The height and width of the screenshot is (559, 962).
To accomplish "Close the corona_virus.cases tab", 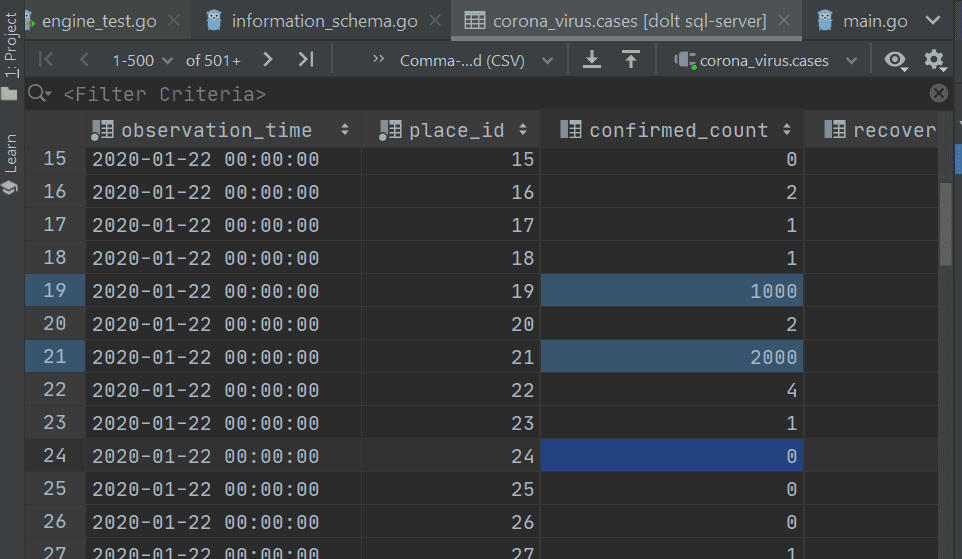I will (783, 20).
